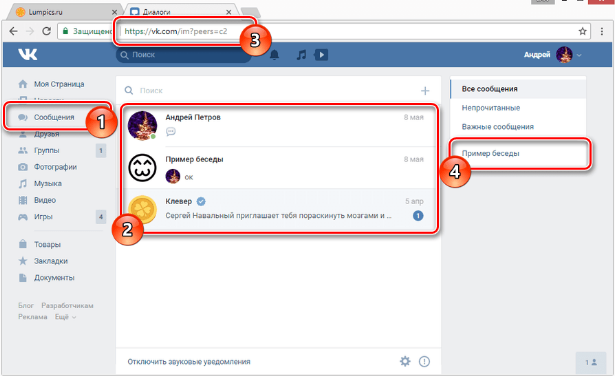Click unread badge 1 on Клевер

click(x=418, y=216)
